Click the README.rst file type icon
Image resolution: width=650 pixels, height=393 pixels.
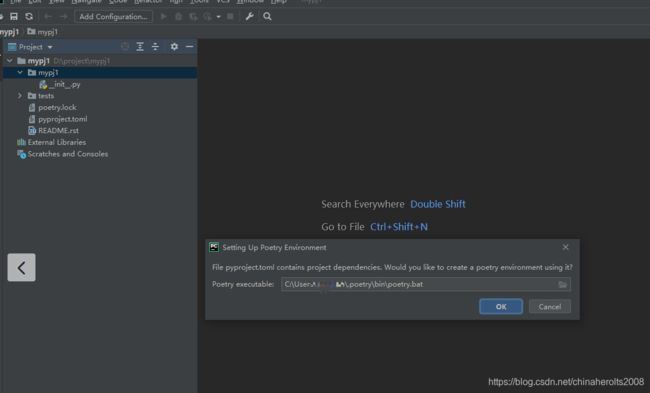click(x=32, y=131)
